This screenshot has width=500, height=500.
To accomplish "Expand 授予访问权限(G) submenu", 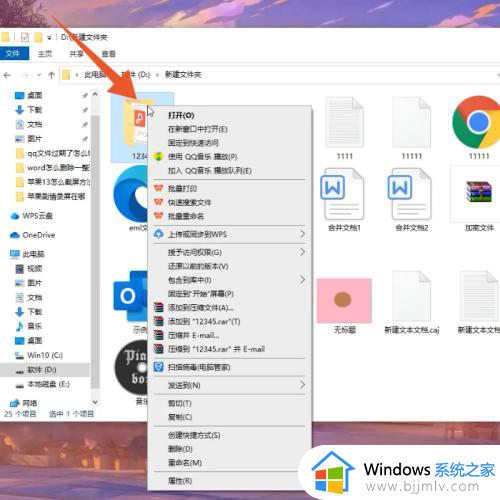I will (229, 252).
